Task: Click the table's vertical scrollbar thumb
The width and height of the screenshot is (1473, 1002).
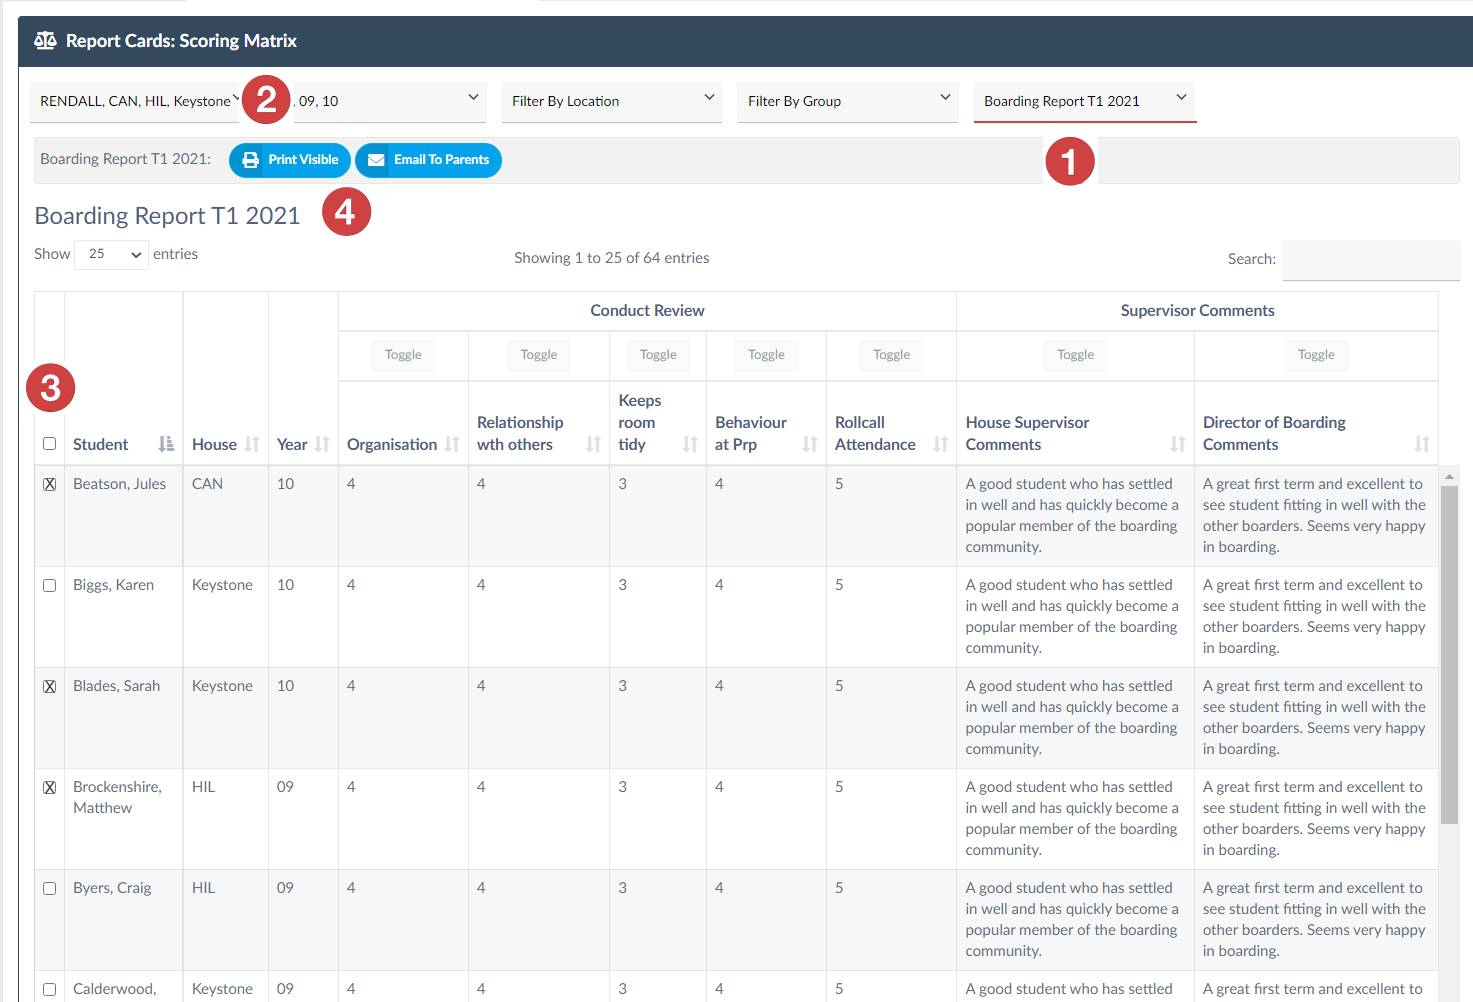Action: click(x=1449, y=655)
